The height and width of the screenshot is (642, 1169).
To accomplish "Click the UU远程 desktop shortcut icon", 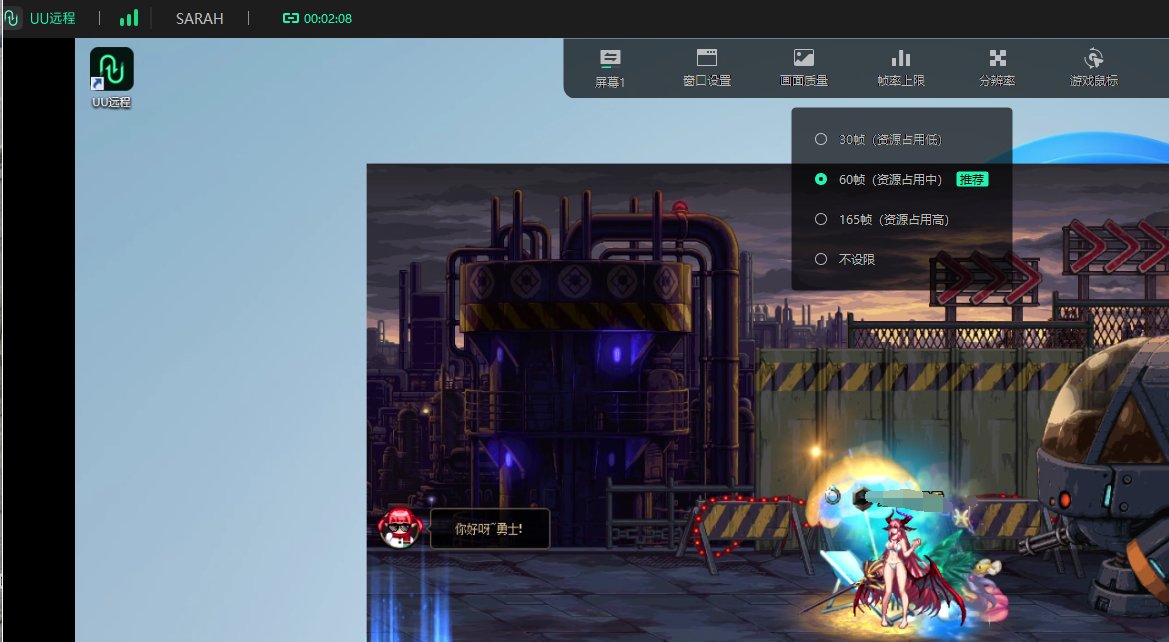I will pos(111,78).
